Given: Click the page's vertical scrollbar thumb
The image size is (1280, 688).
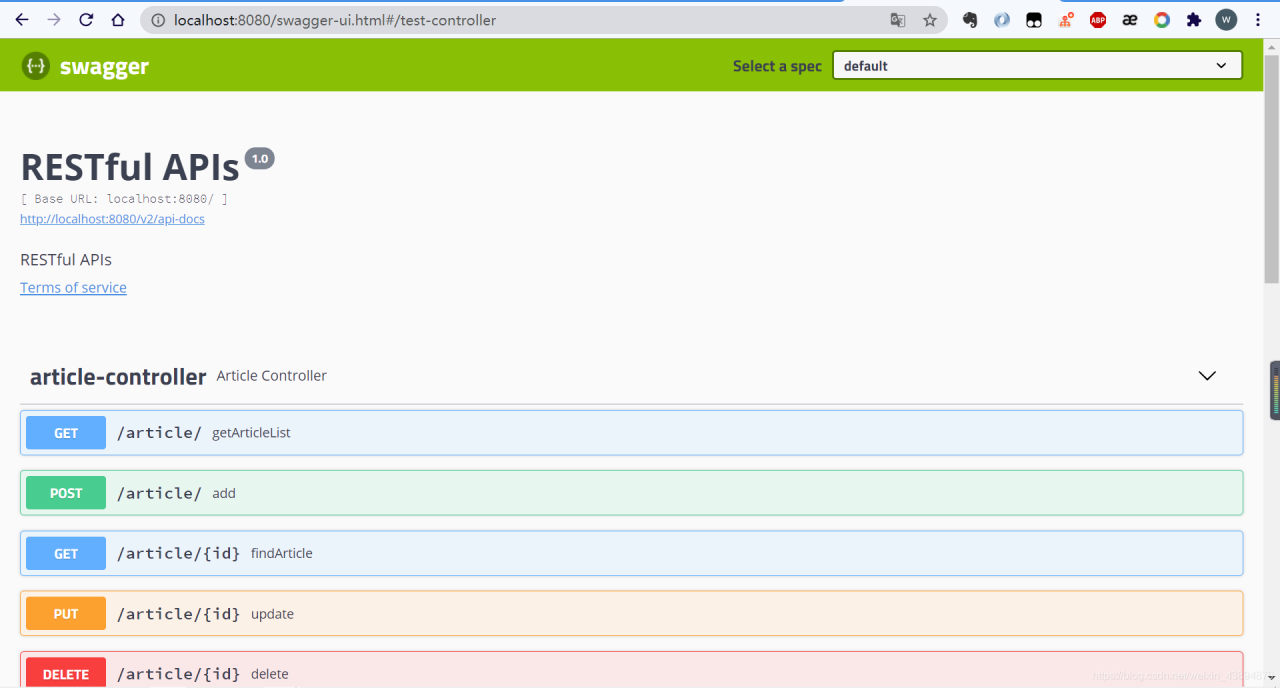Looking at the screenshot, I should (1271, 170).
